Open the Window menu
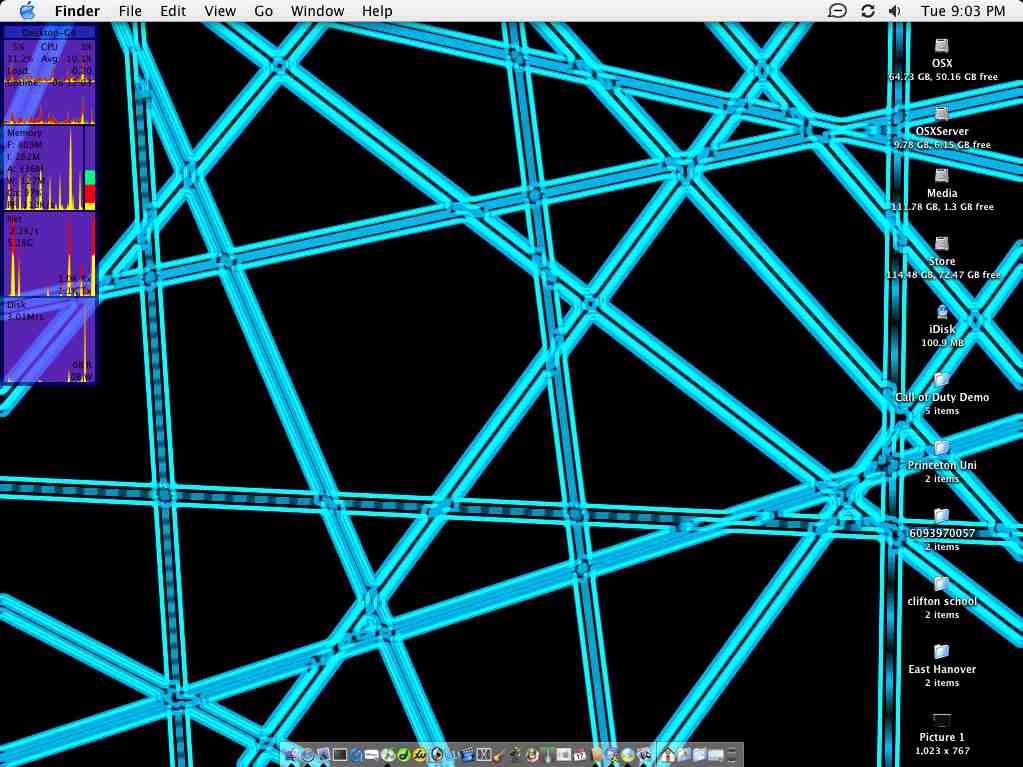Screen dimensions: 1023x767 (x=317, y=11)
